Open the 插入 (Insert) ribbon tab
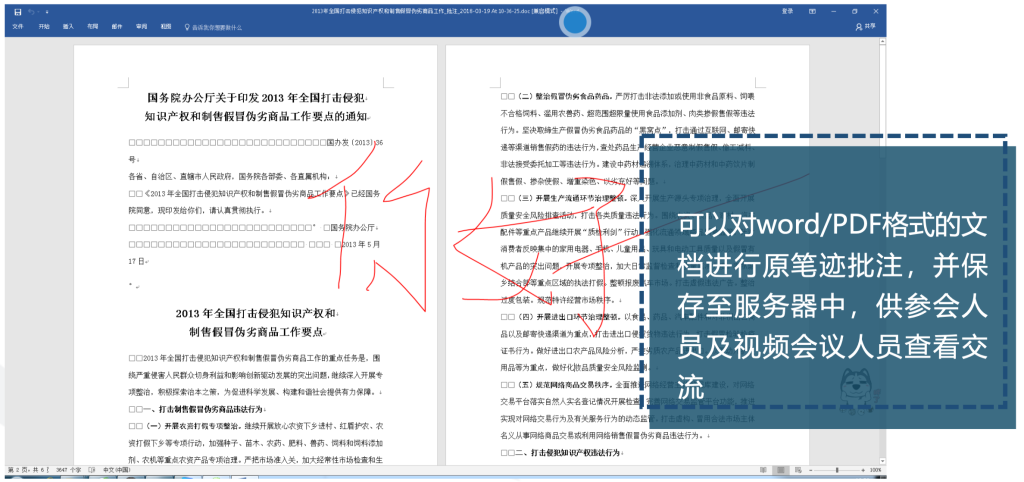1024x482 pixels. tap(68, 27)
